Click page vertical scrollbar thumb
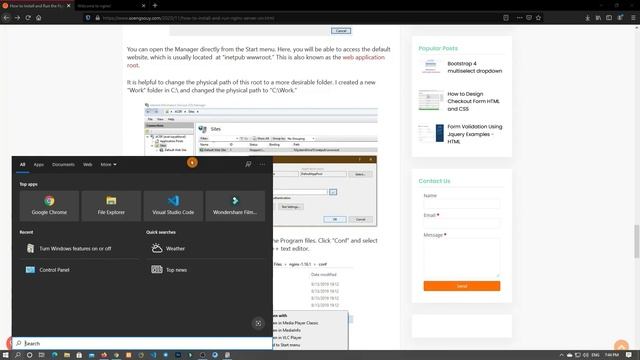 [x=636, y=241]
